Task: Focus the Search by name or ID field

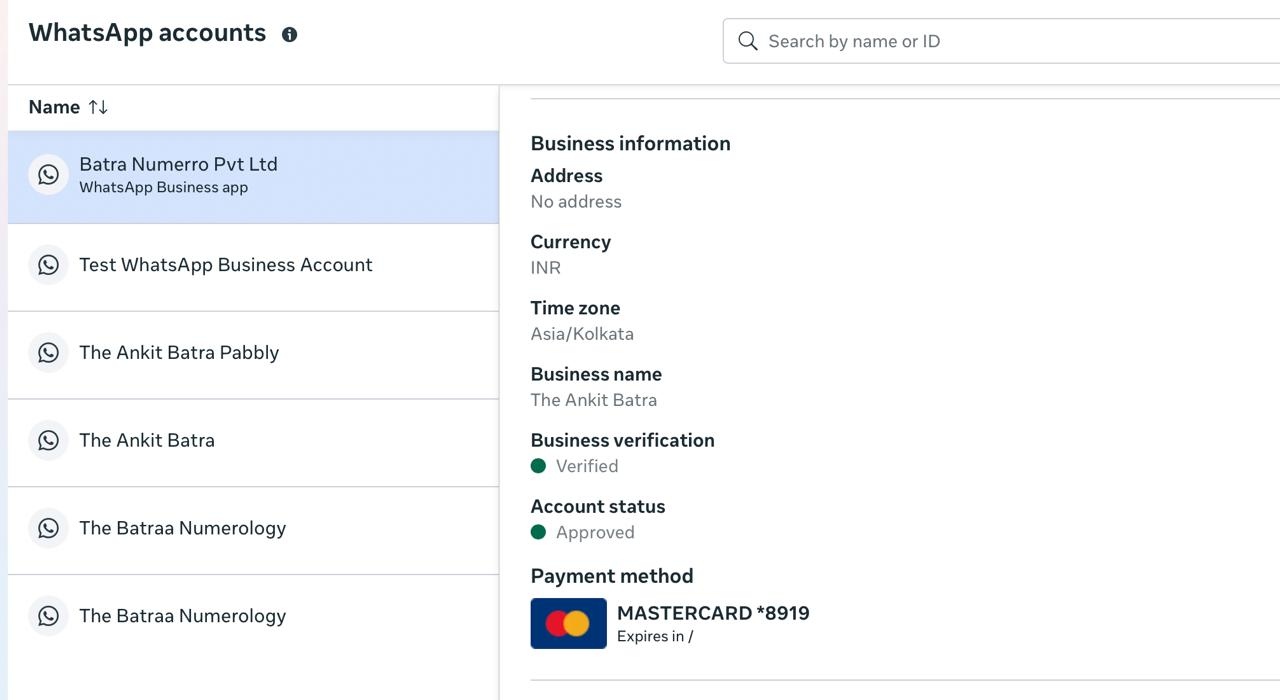Action: (x=1000, y=41)
